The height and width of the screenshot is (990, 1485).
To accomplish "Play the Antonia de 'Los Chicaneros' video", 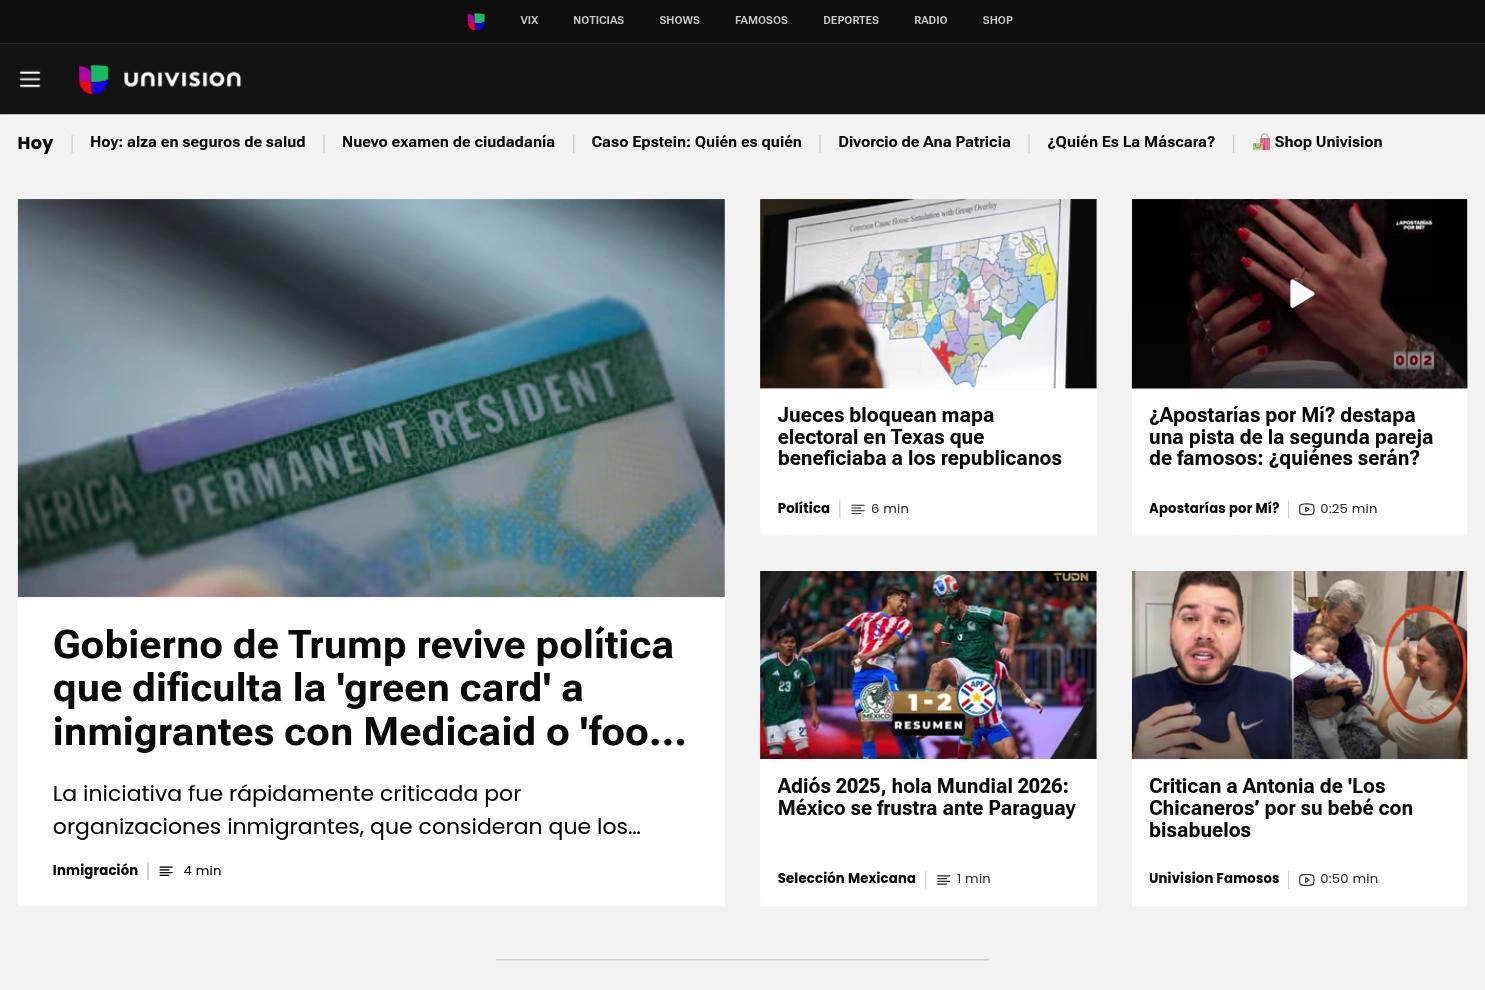I will coord(1300,665).
